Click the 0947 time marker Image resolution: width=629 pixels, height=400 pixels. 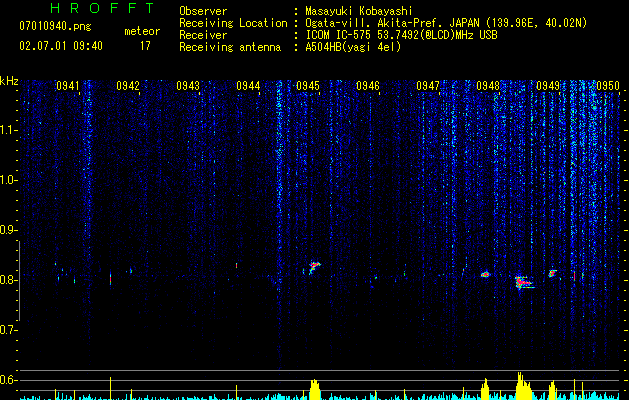pos(428,85)
